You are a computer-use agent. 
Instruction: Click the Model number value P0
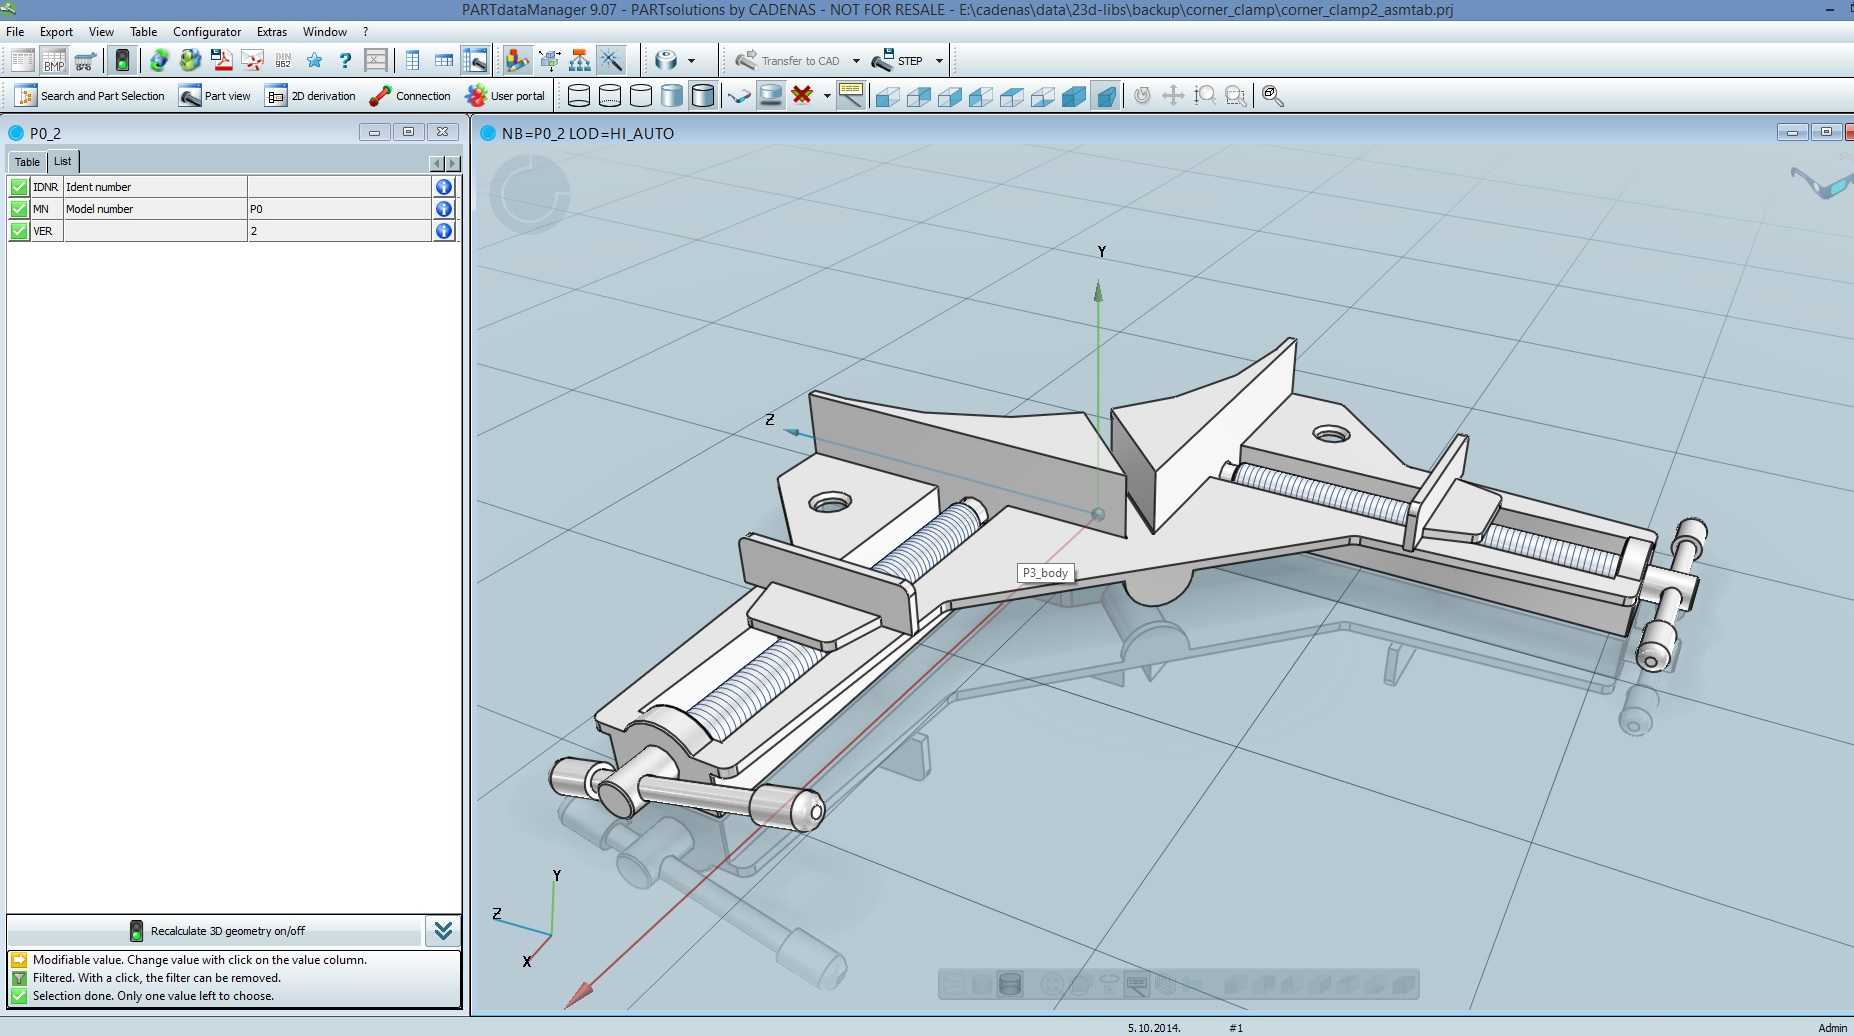coord(339,209)
